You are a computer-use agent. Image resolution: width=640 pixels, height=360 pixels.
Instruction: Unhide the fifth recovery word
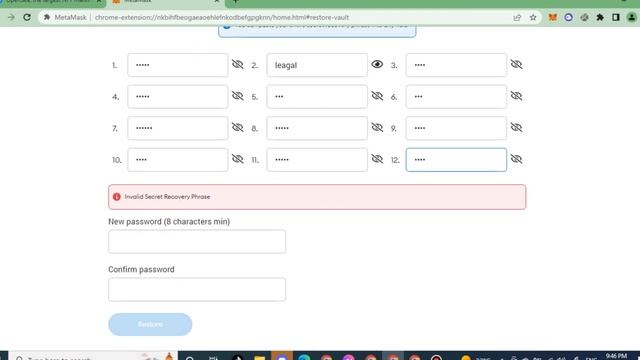coord(377,96)
